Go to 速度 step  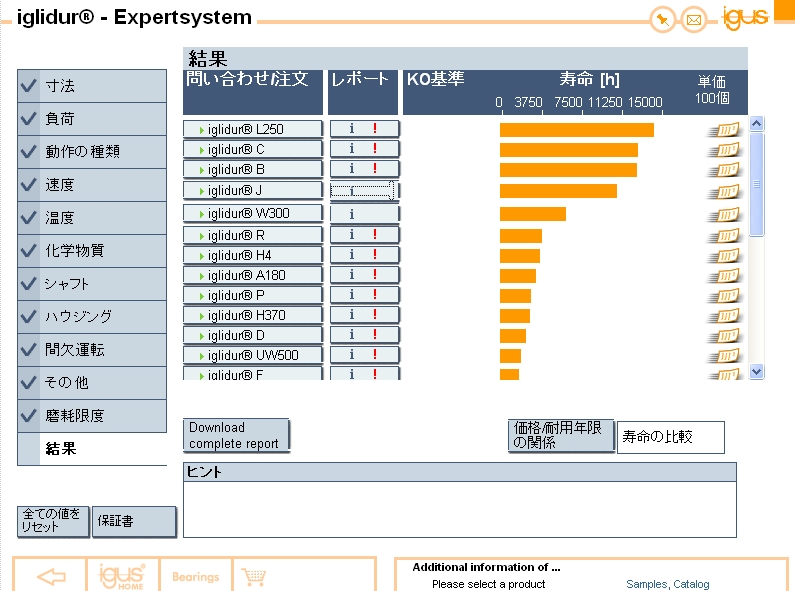click(x=92, y=185)
